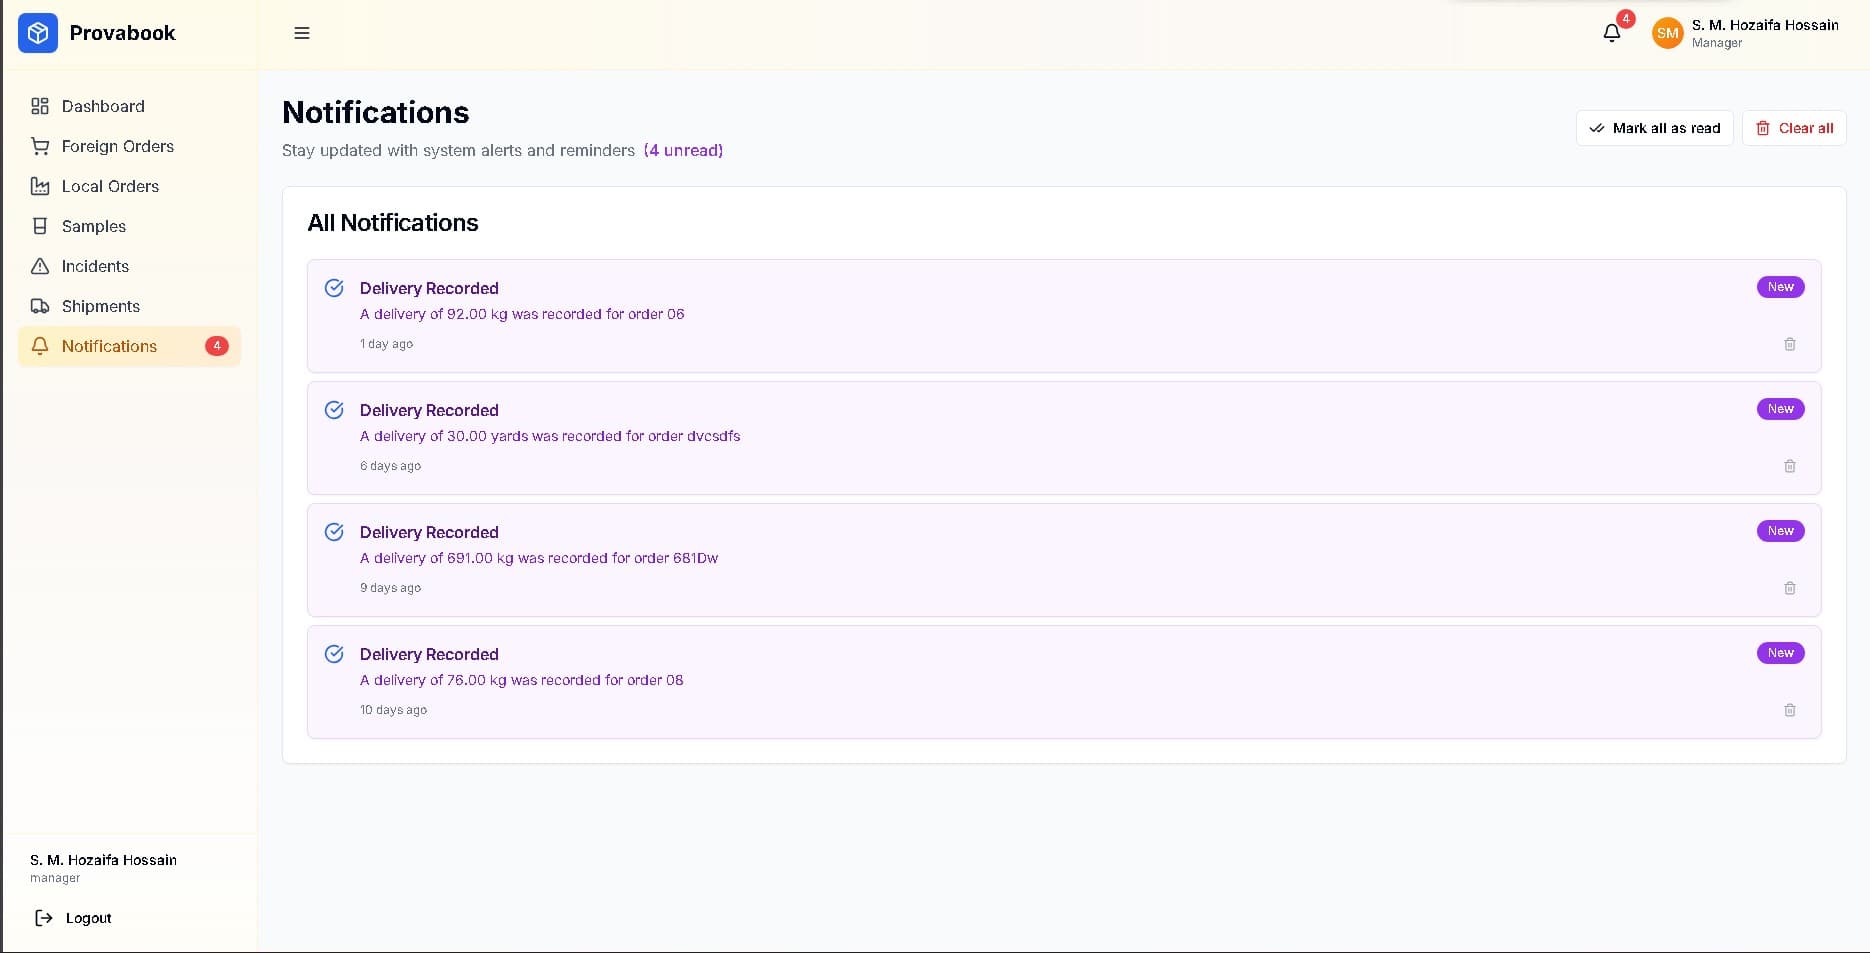
Task: Click the red 4 badge on sidebar Notifications
Action: pos(216,346)
